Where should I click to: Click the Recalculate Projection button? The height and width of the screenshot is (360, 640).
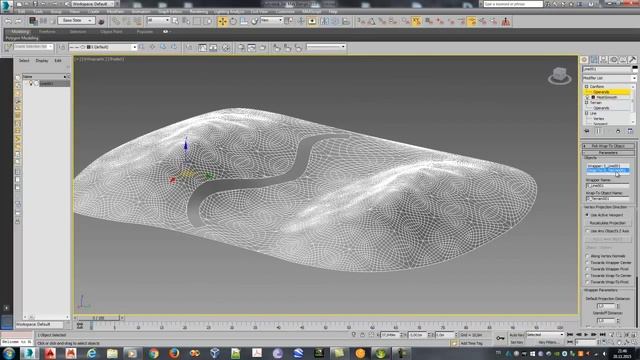tap(608, 223)
